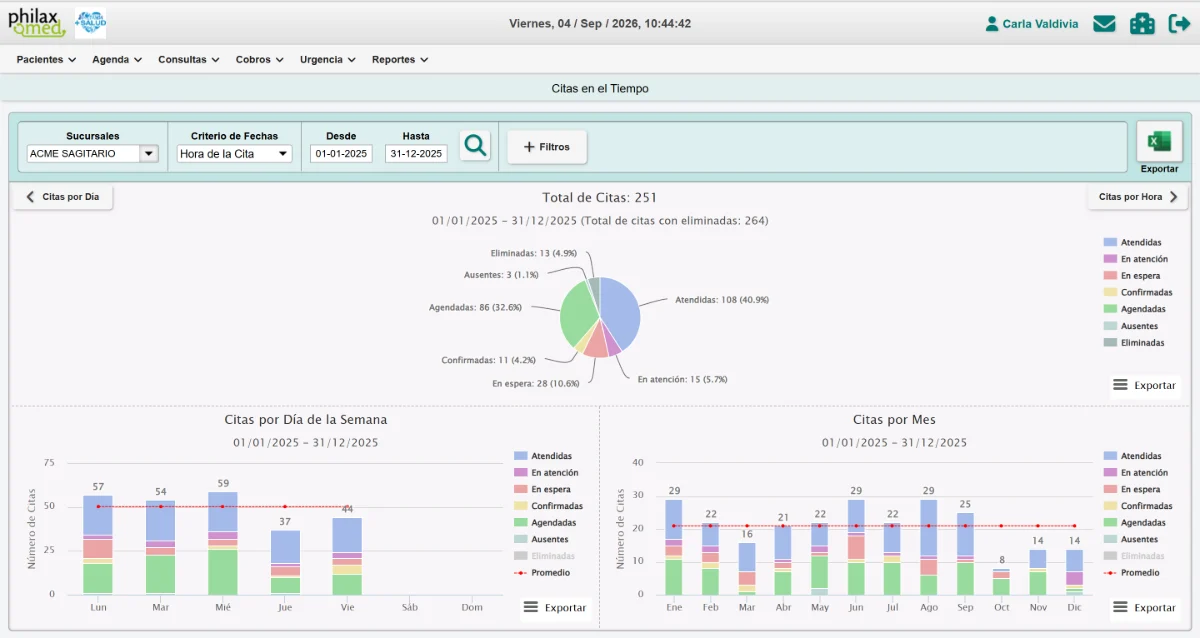Open the Cobros menu
The image size is (1200, 638).
pos(260,60)
